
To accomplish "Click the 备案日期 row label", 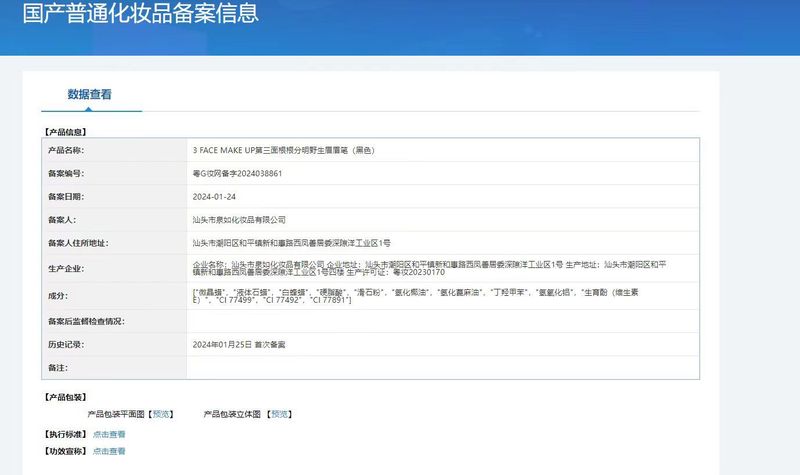I will [x=66, y=197].
